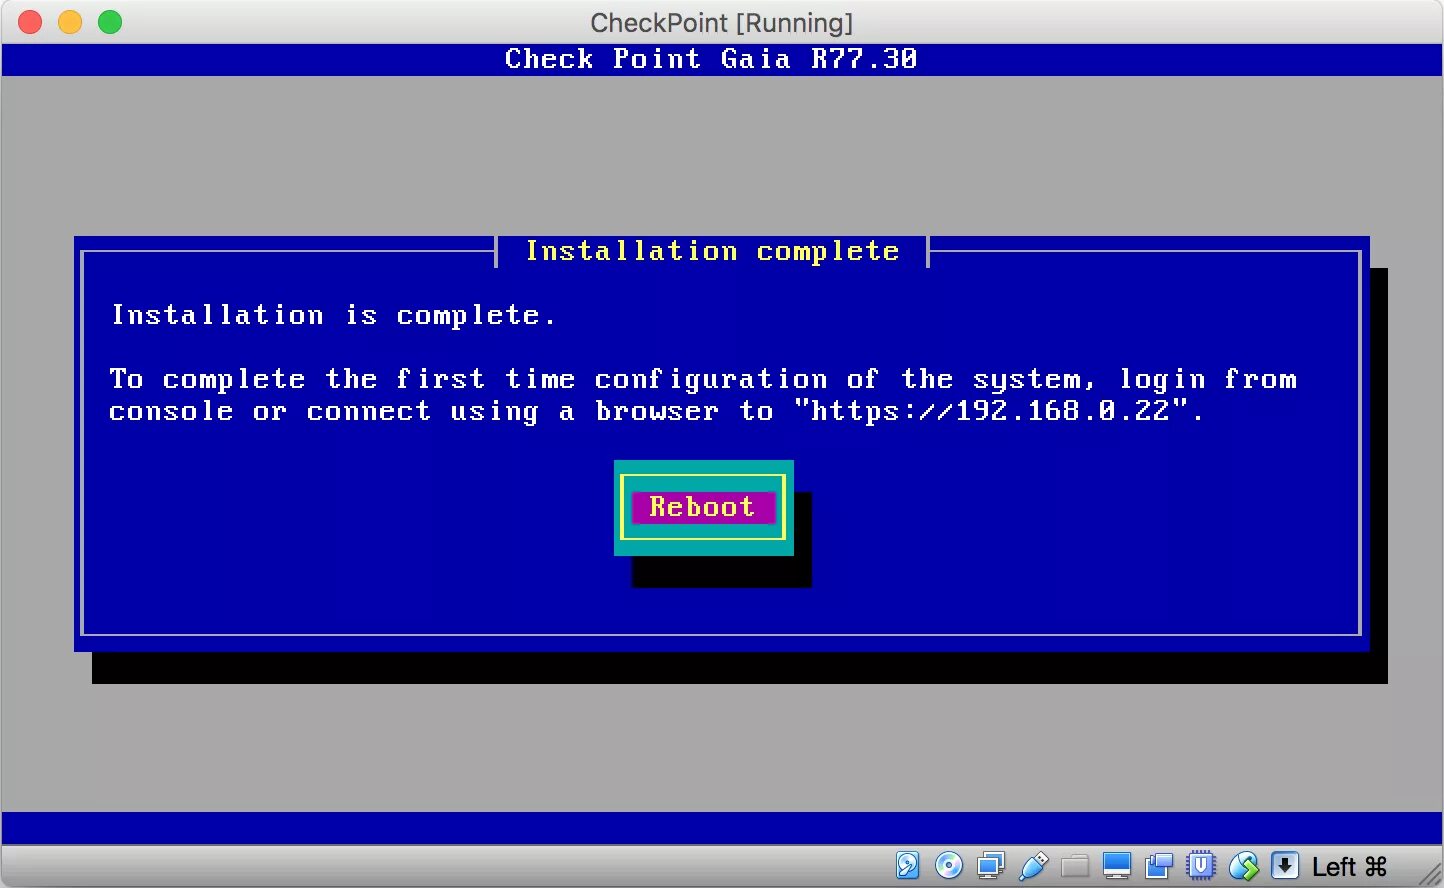Click the window resize grip corner
The image size is (1444, 888).
coord(1430,875)
